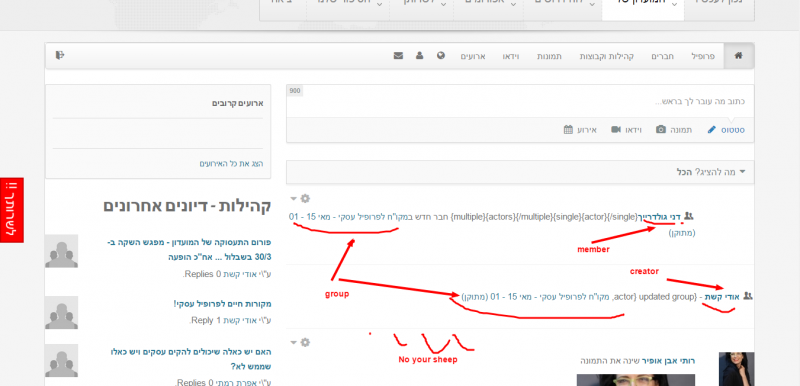The width and height of the screenshot is (800, 386).
Task: Choose the תמונה camera share option
Action: click(x=673, y=130)
